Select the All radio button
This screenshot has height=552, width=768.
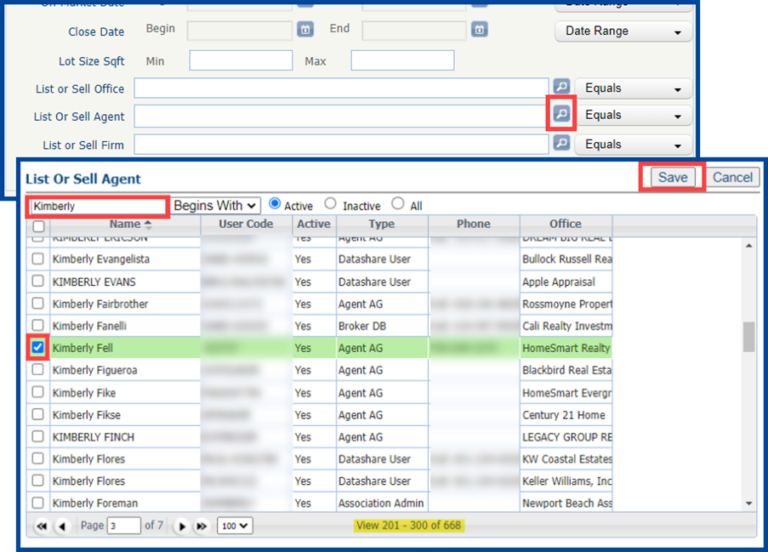[398, 203]
